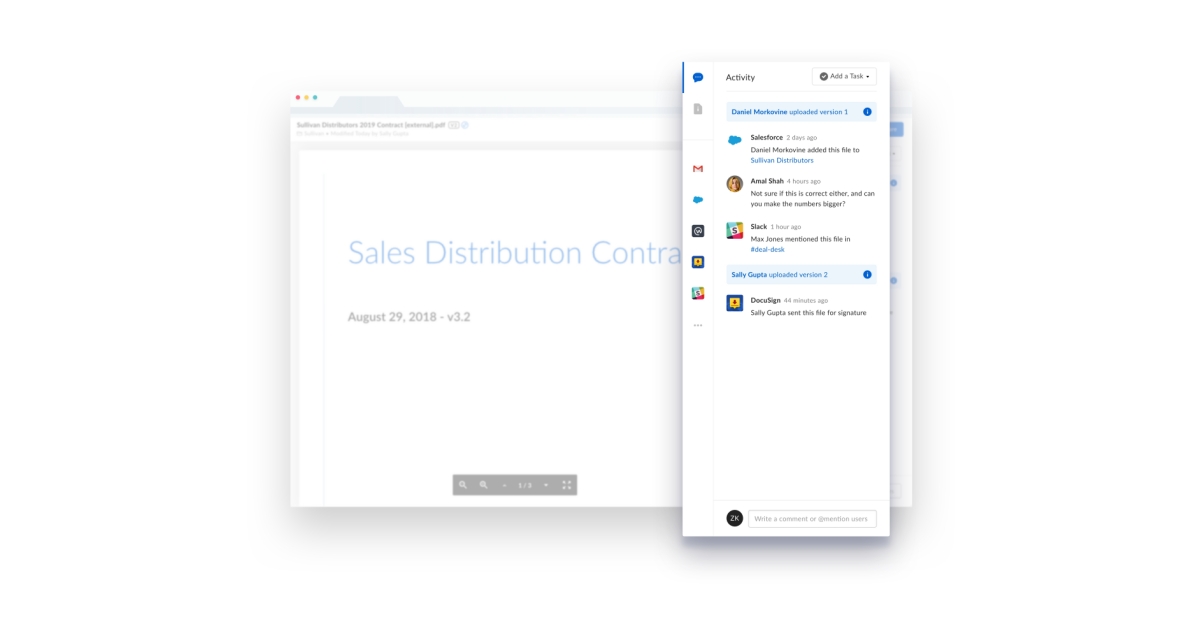Click the Slack integration icon
Viewport: 1200px width, 627px height.
698,294
